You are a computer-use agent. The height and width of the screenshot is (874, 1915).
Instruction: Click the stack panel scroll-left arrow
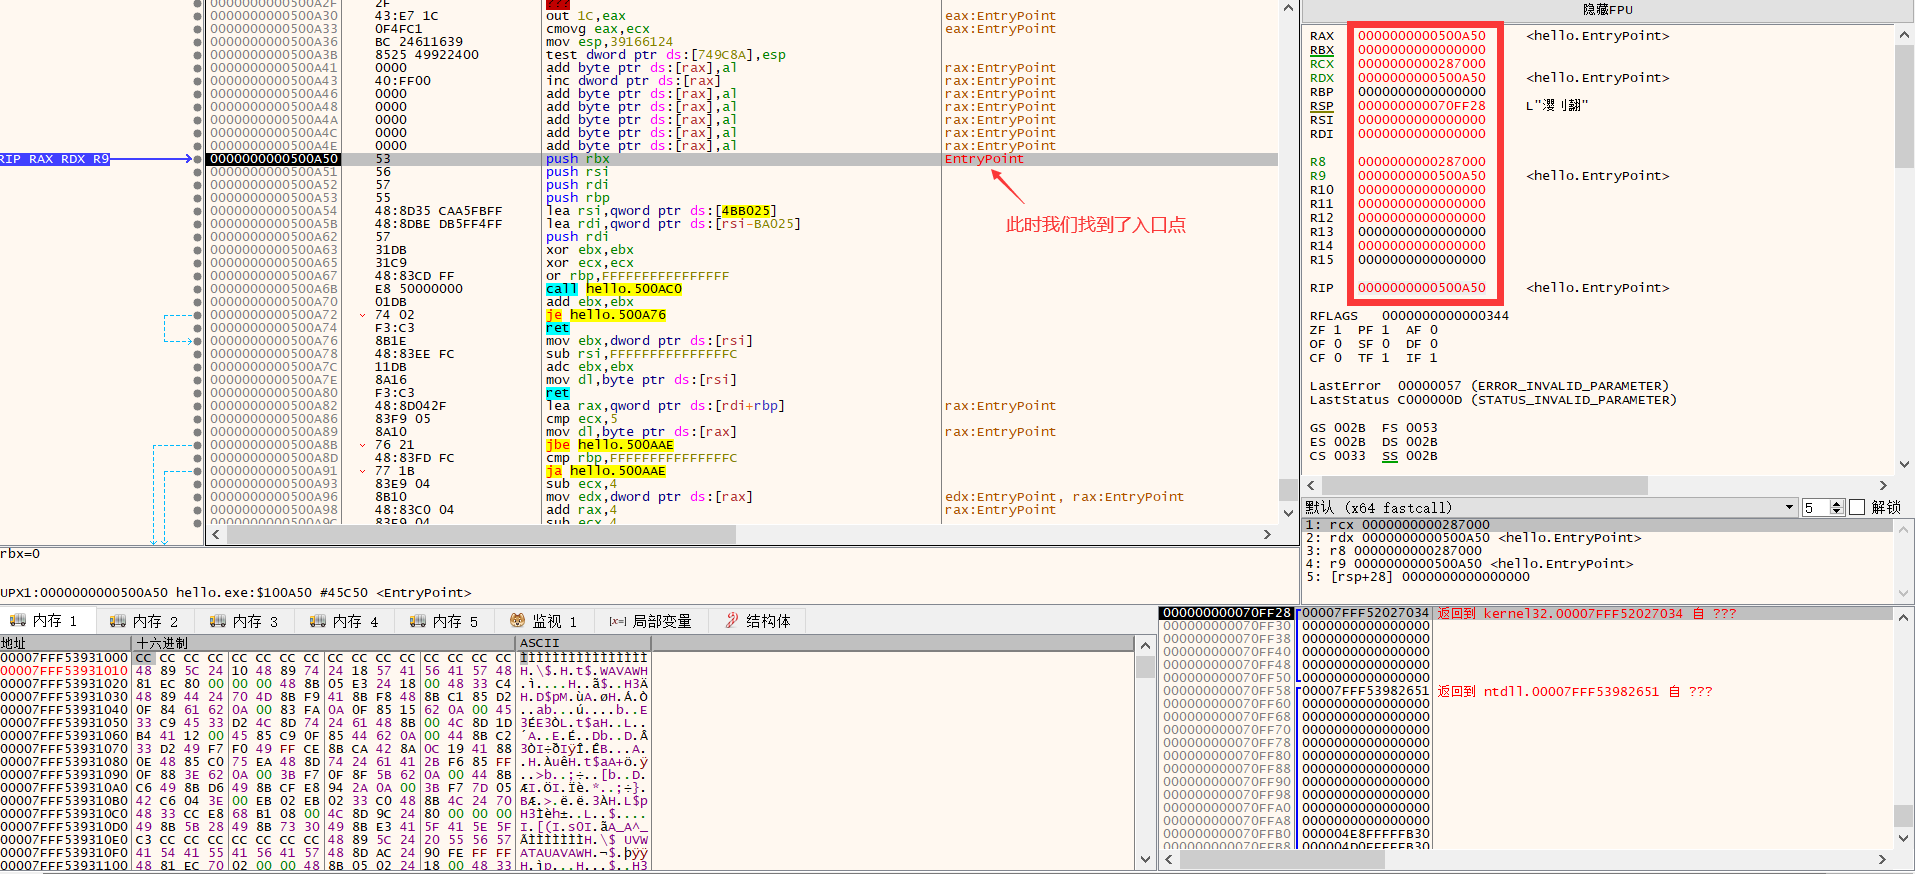tap(1170, 859)
